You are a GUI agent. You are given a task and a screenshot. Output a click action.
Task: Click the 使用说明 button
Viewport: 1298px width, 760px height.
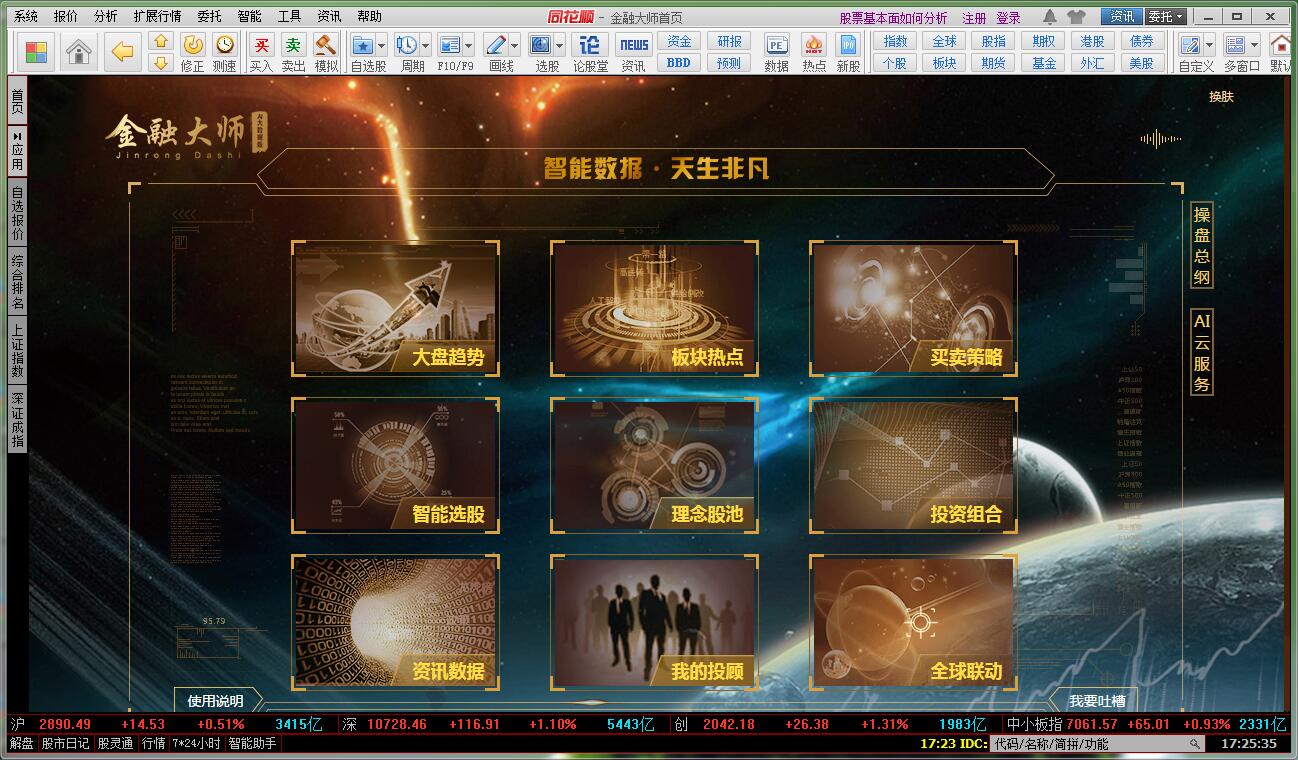pos(216,701)
